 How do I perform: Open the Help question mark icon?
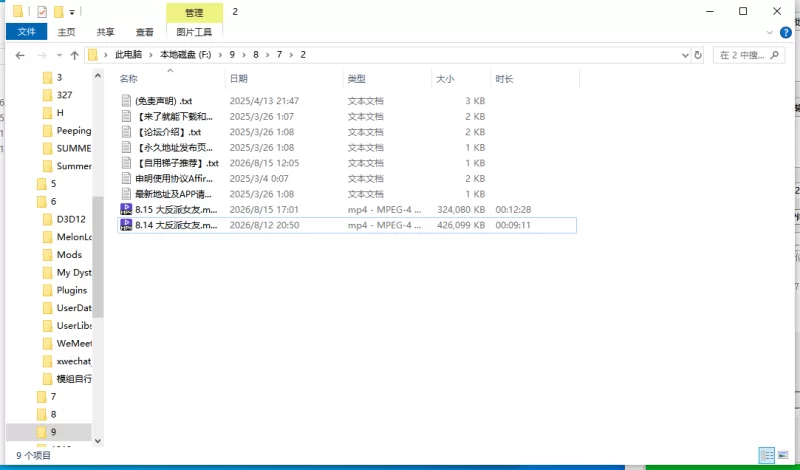coord(786,33)
